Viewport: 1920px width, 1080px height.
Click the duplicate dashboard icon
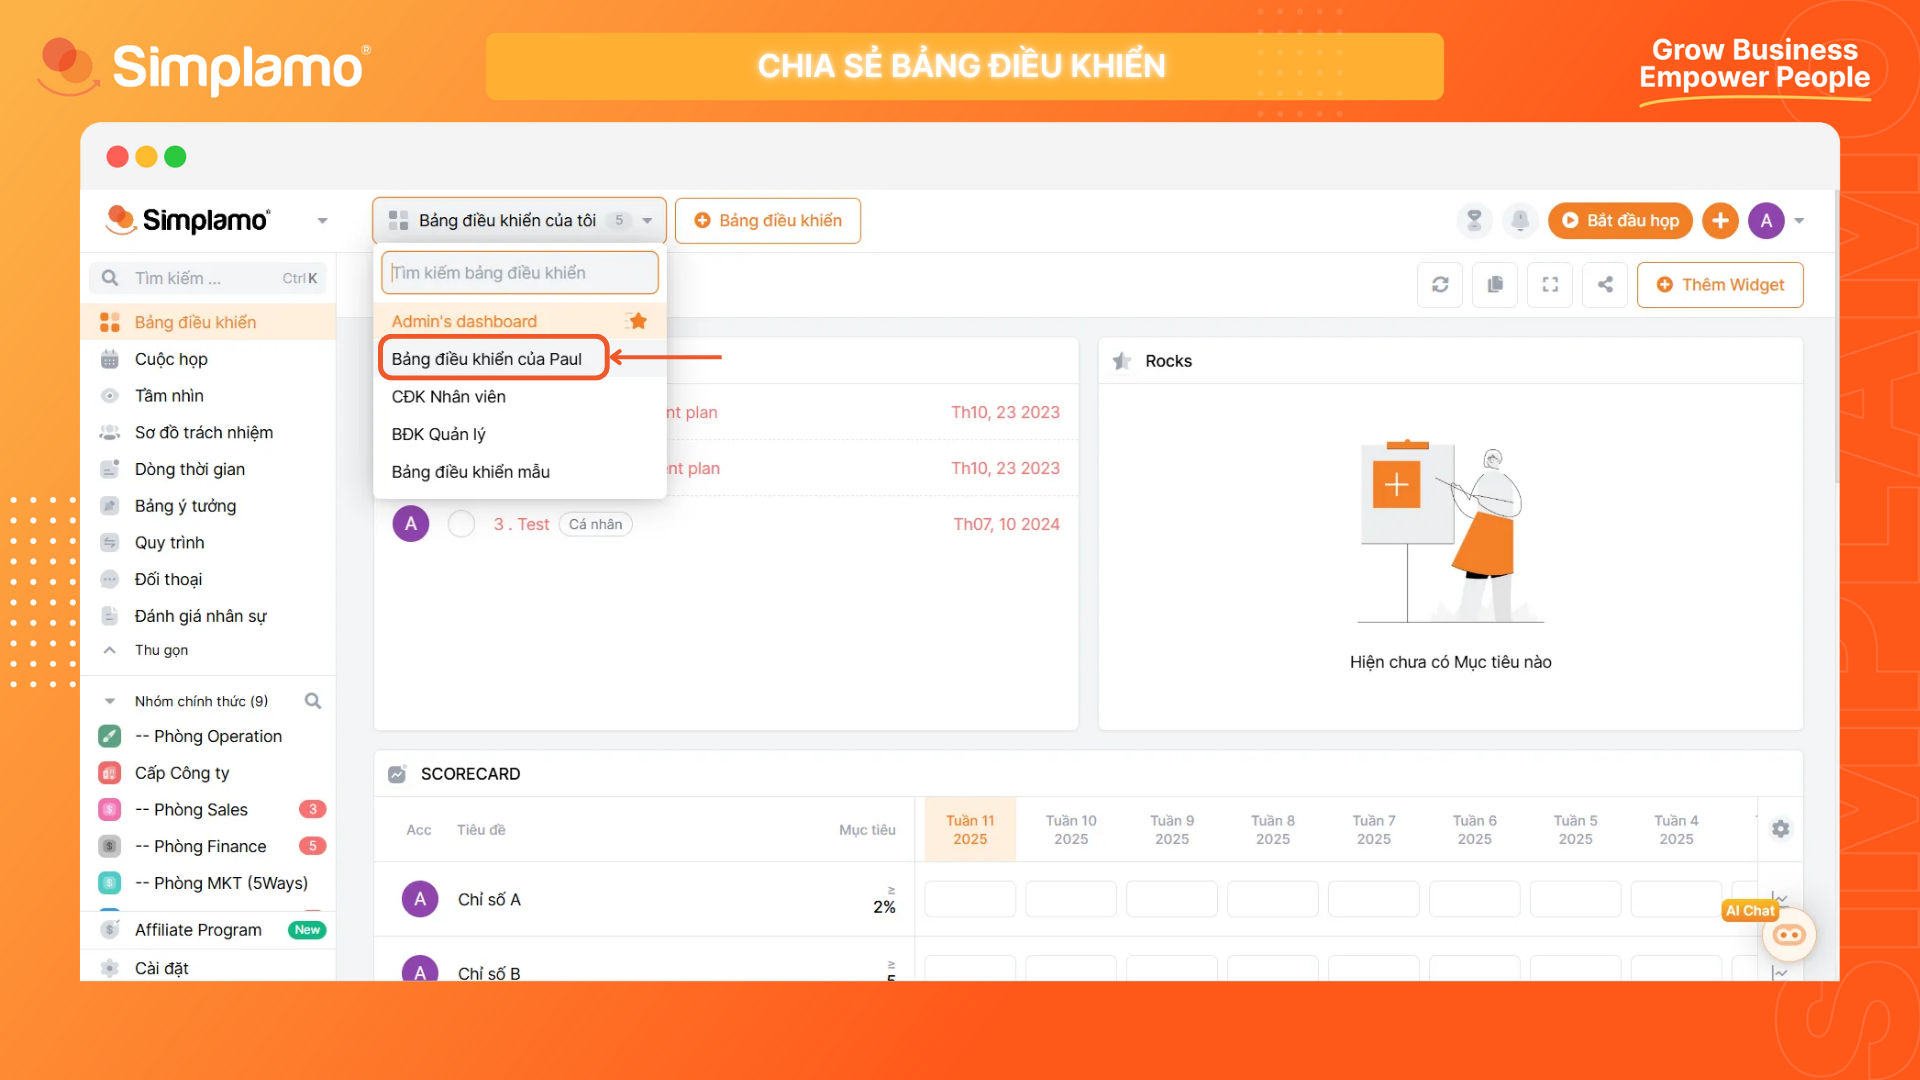coord(1495,285)
